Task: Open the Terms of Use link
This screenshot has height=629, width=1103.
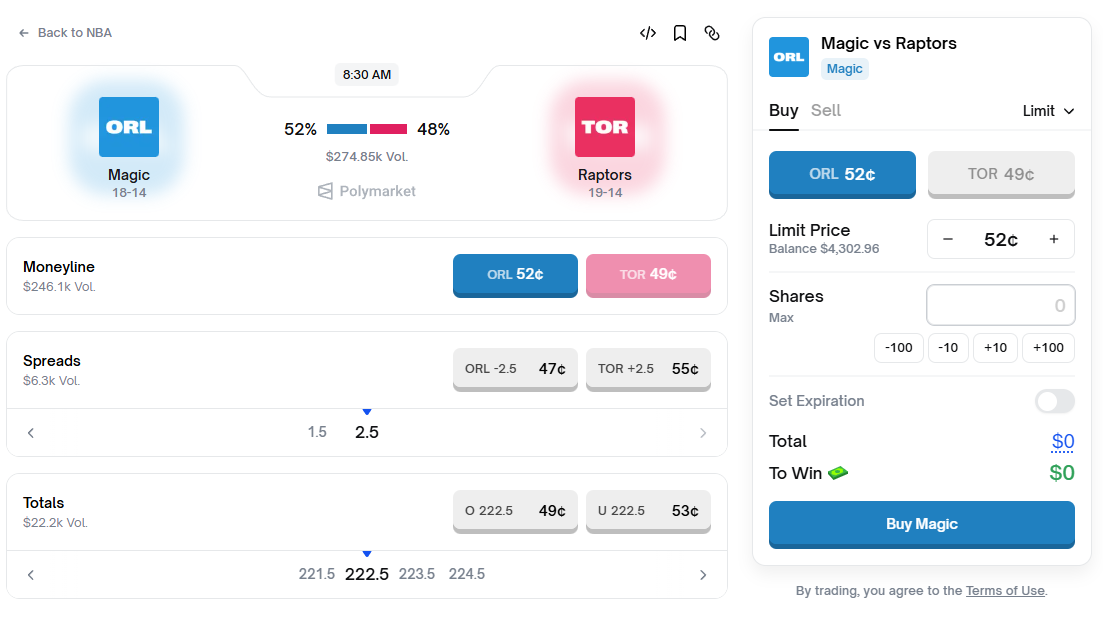Action: pos(1004,590)
